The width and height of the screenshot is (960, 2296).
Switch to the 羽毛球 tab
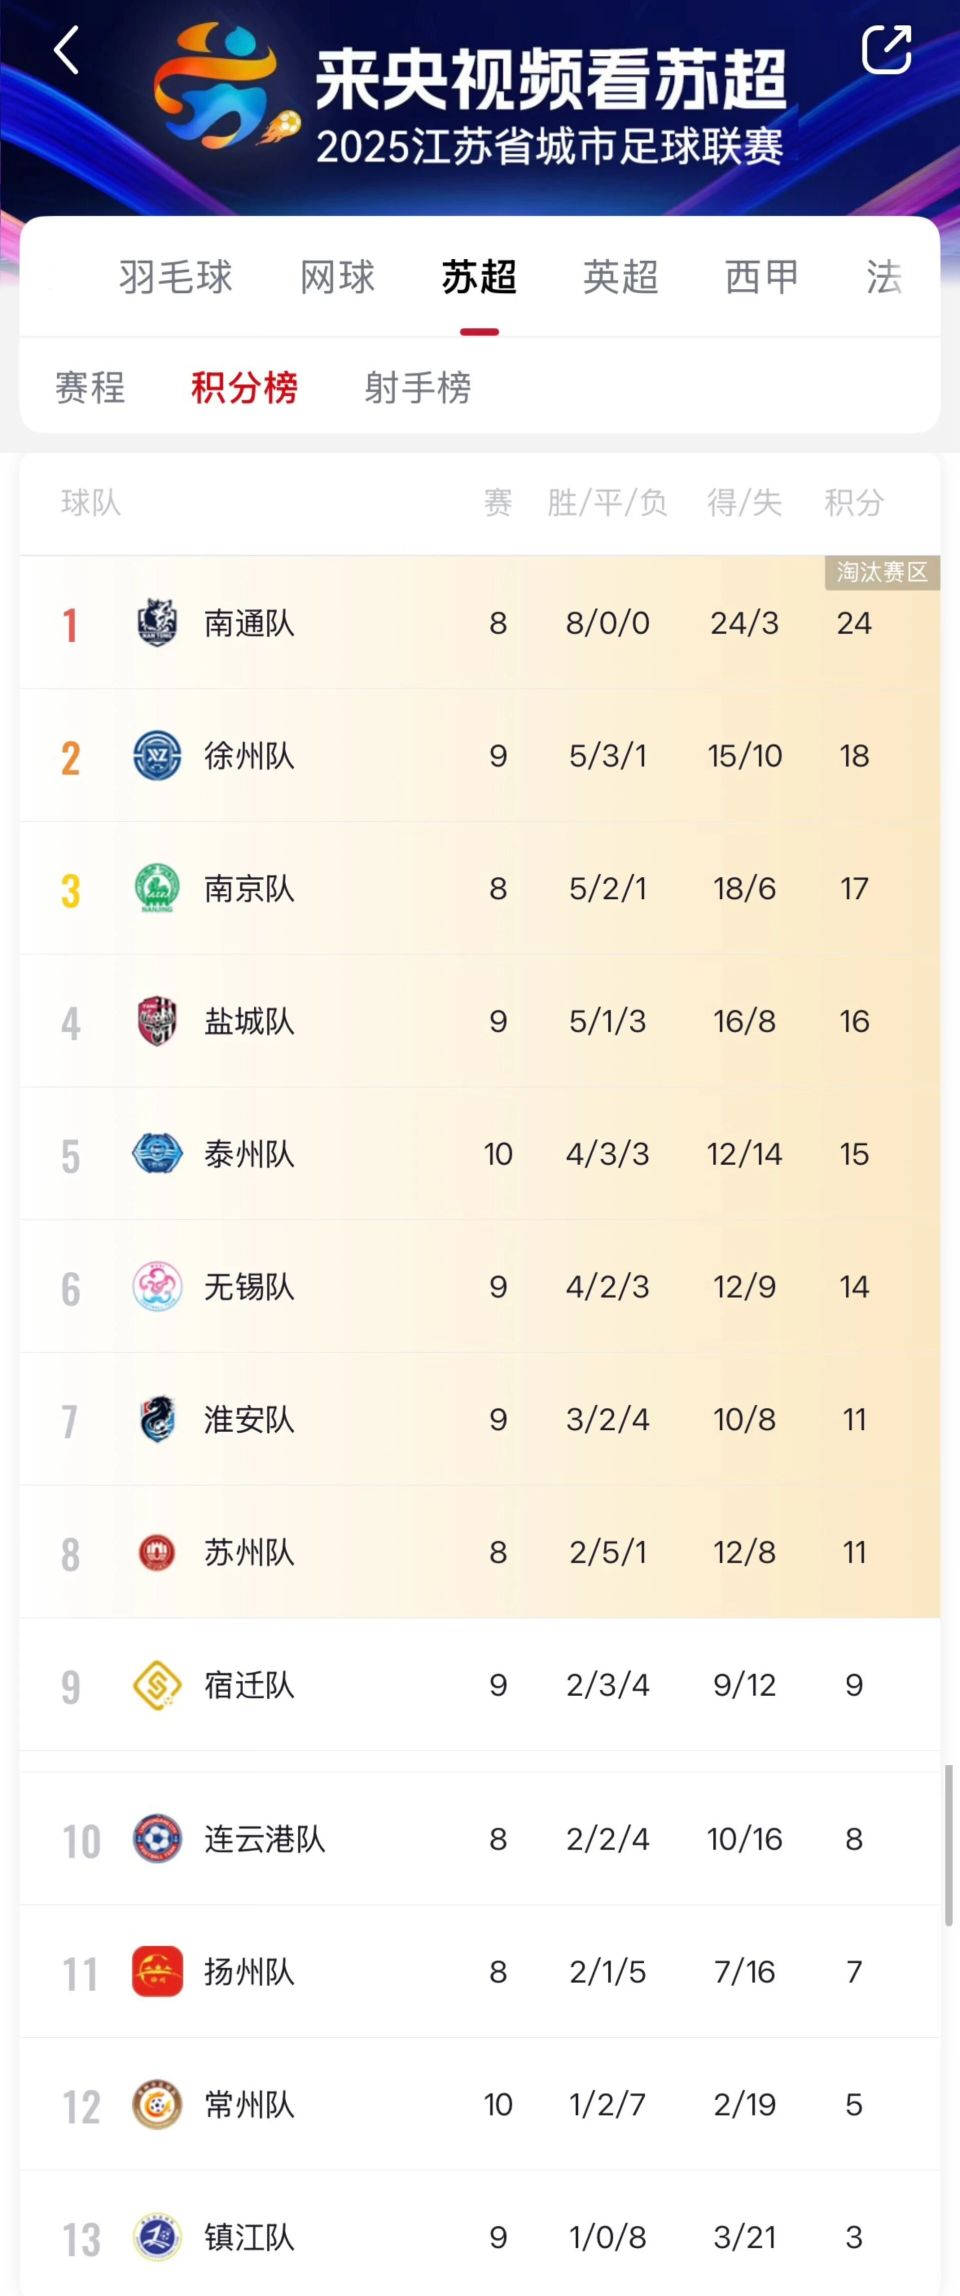tap(175, 277)
